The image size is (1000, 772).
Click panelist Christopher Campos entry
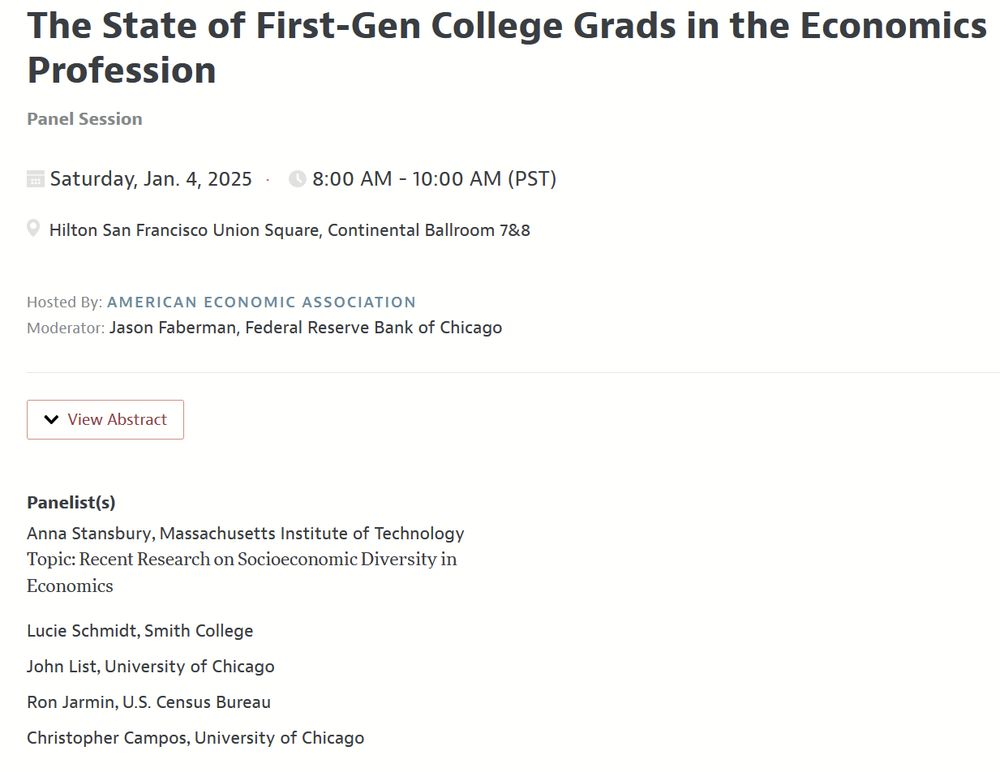196,738
